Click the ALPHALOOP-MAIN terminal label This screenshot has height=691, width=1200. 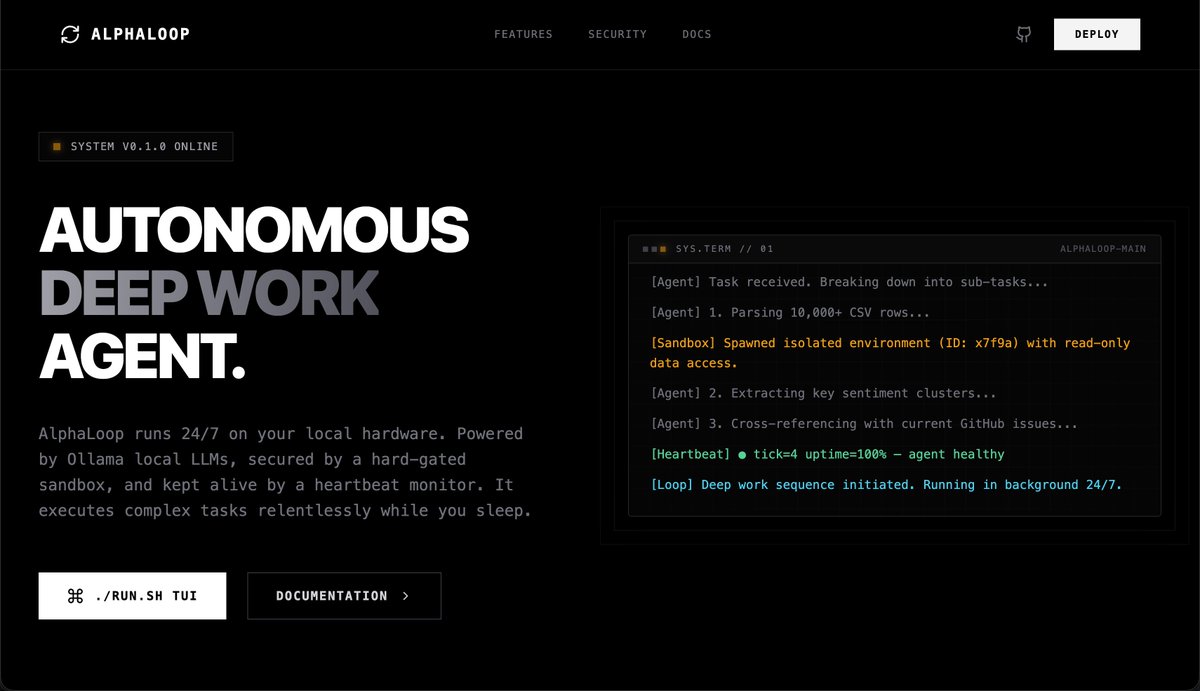(x=1103, y=249)
